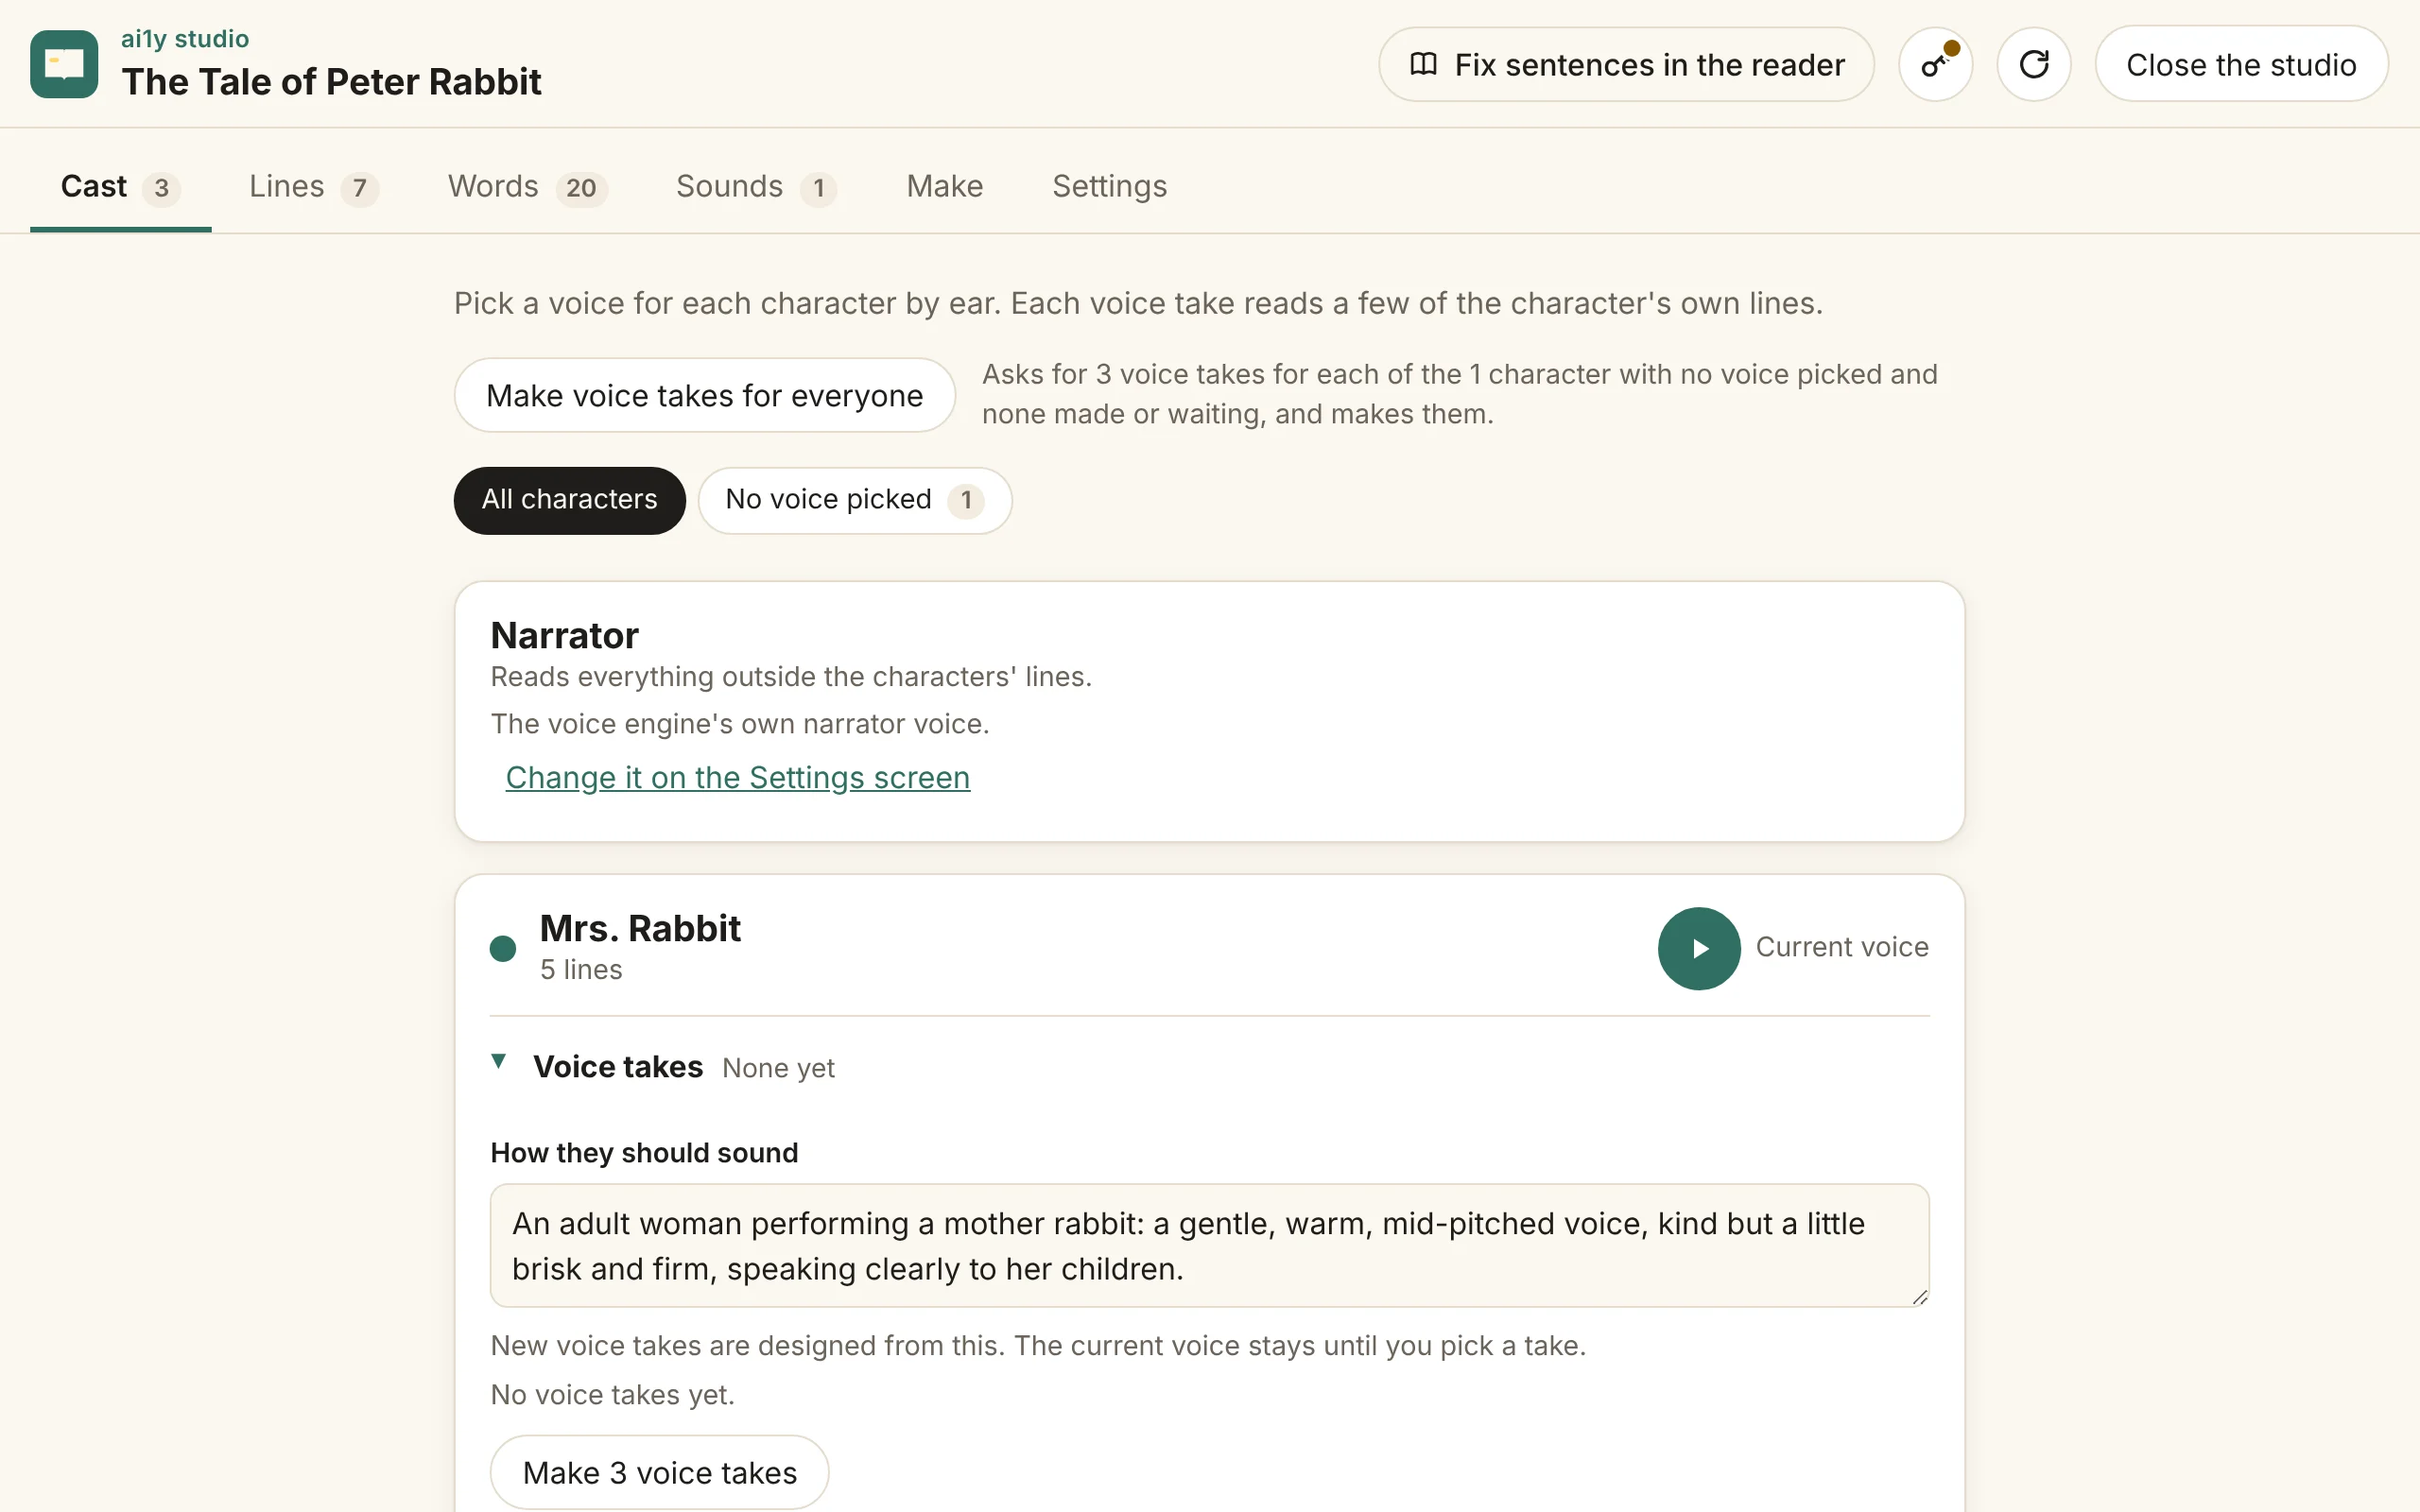Viewport: 2420px width, 1512px height.
Task: Open the Make tab
Action: point(944,186)
